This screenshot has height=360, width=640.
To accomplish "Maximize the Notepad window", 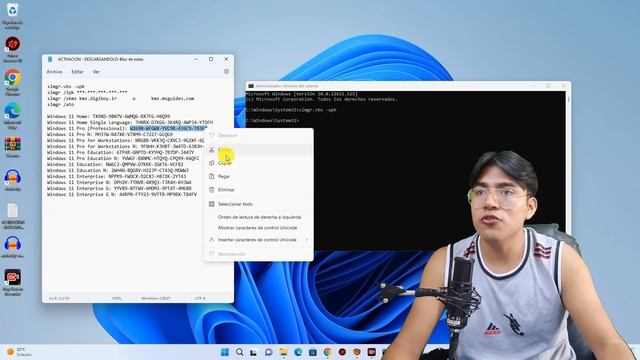I will click(211, 59).
